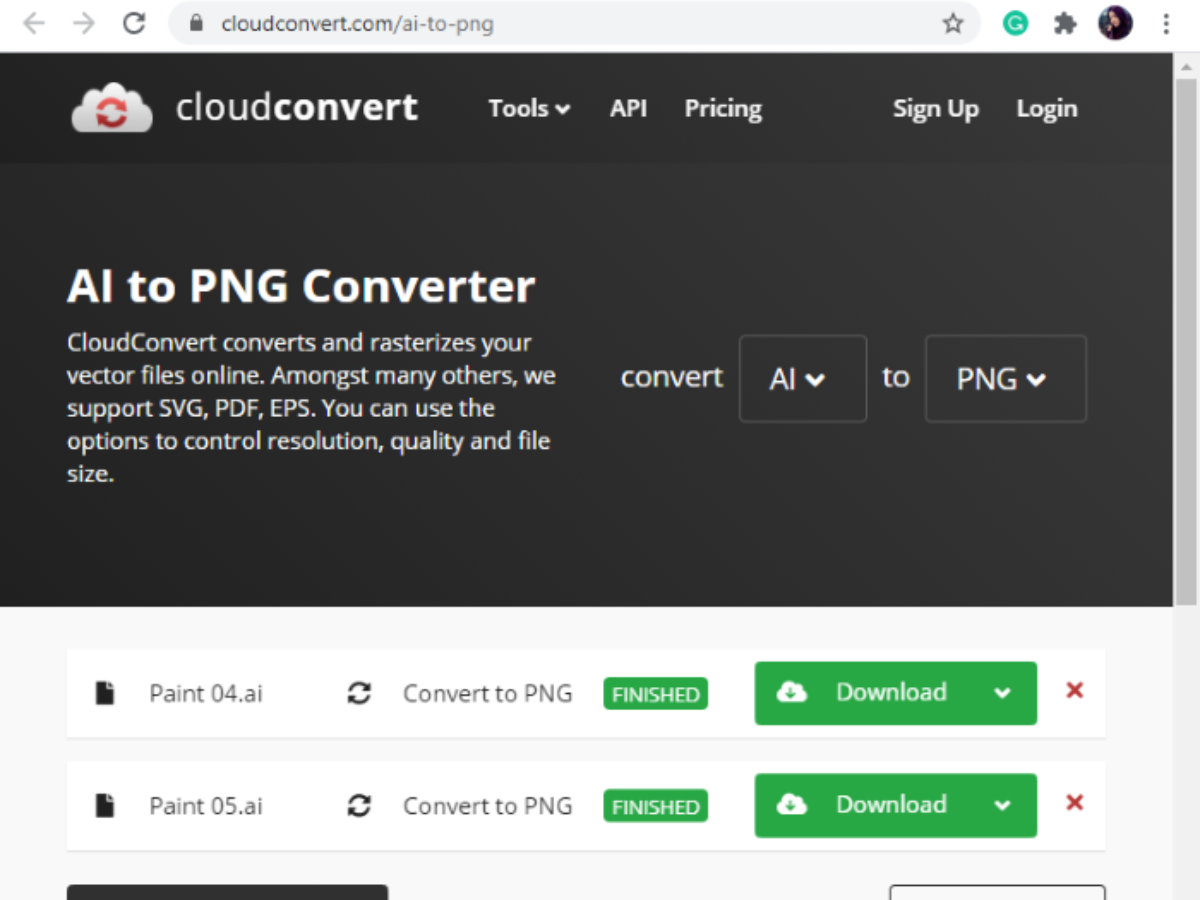The height and width of the screenshot is (900, 1200).
Task: Open the extensions puzzle icon
Action: point(1065,24)
